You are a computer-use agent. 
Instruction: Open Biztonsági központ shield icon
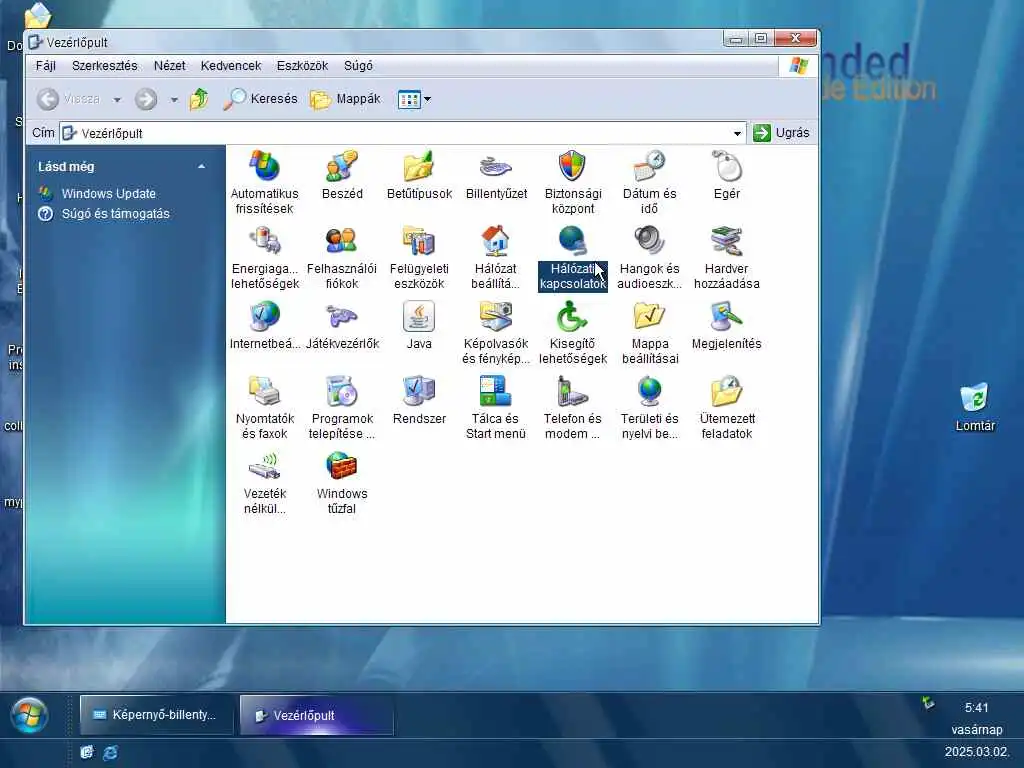pyautogui.click(x=573, y=182)
